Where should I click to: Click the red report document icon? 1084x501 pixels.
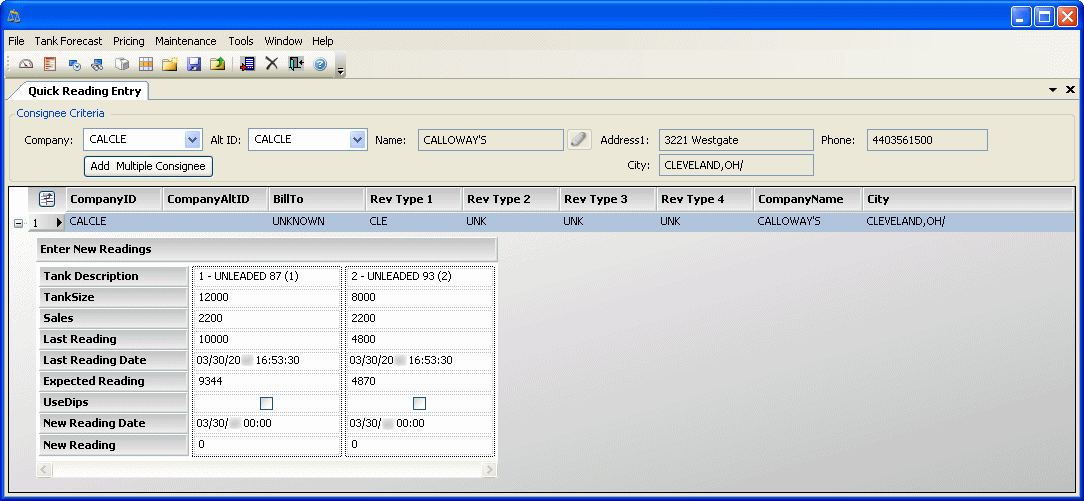tap(49, 64)
